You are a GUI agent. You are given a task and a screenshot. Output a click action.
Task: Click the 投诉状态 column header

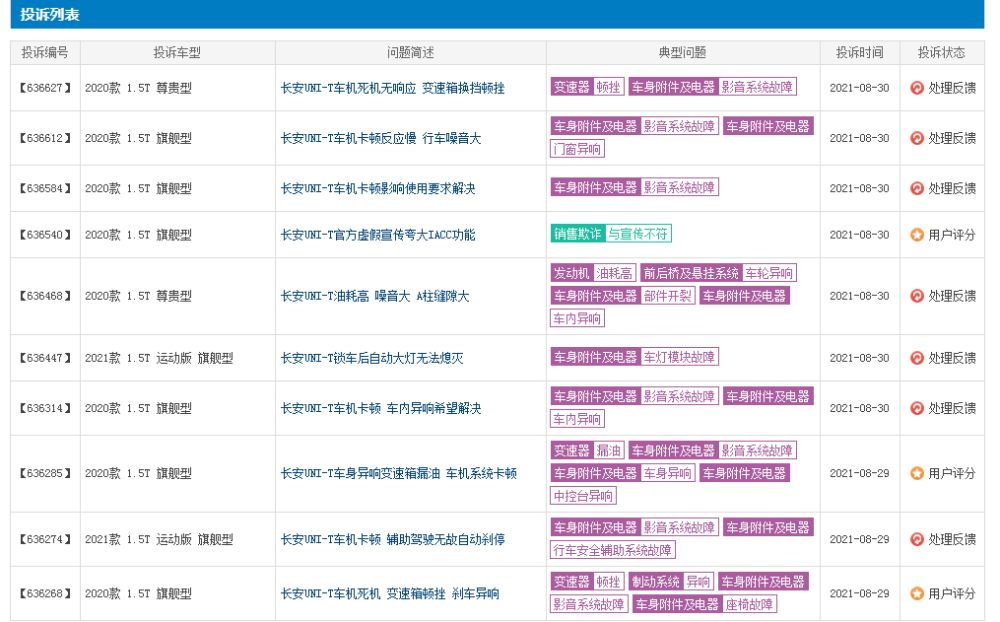click(941, 52)
